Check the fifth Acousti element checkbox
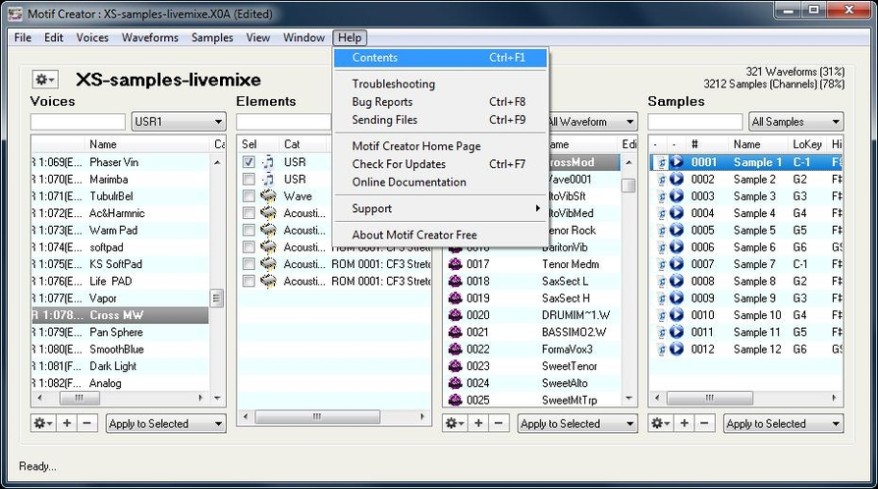 (x=249, y=281)
